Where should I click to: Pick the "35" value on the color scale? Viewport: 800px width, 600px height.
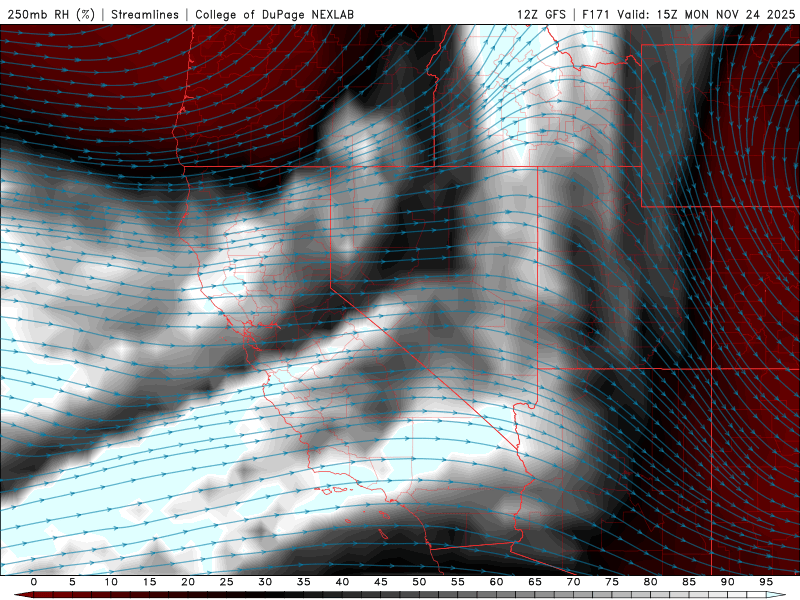click(304, 582)
